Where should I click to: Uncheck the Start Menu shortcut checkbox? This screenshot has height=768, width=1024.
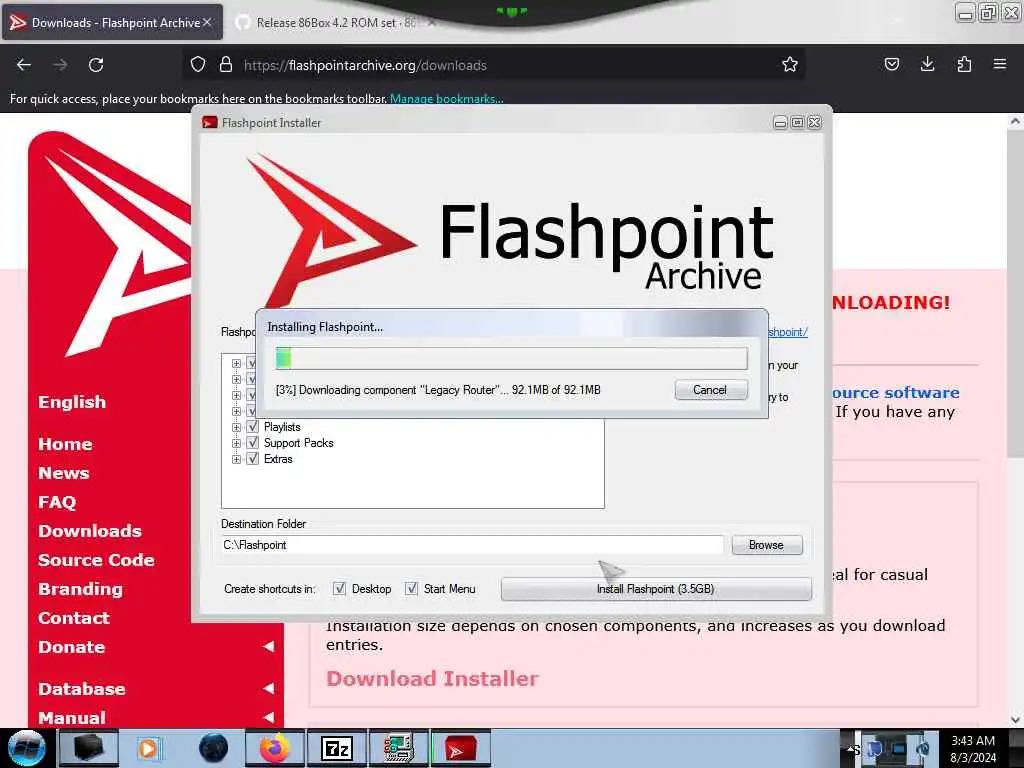click(x=411, y=588)
